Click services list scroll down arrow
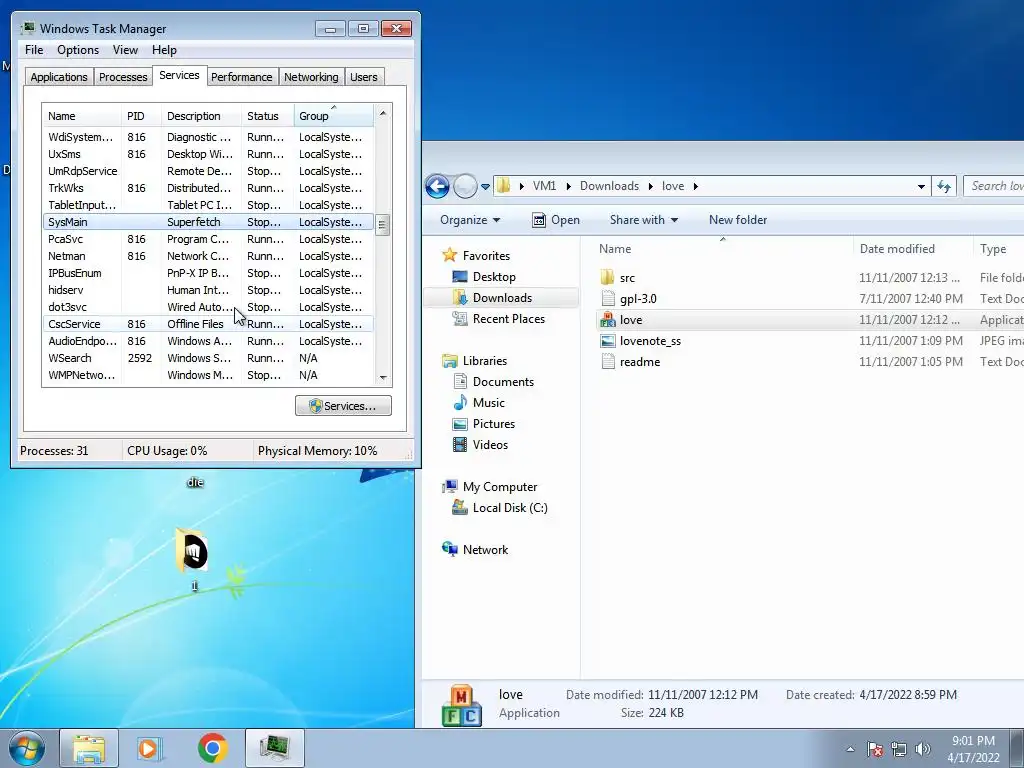Image resolution: width=1024 pixels, height=768 pixels. pos(383,377)
